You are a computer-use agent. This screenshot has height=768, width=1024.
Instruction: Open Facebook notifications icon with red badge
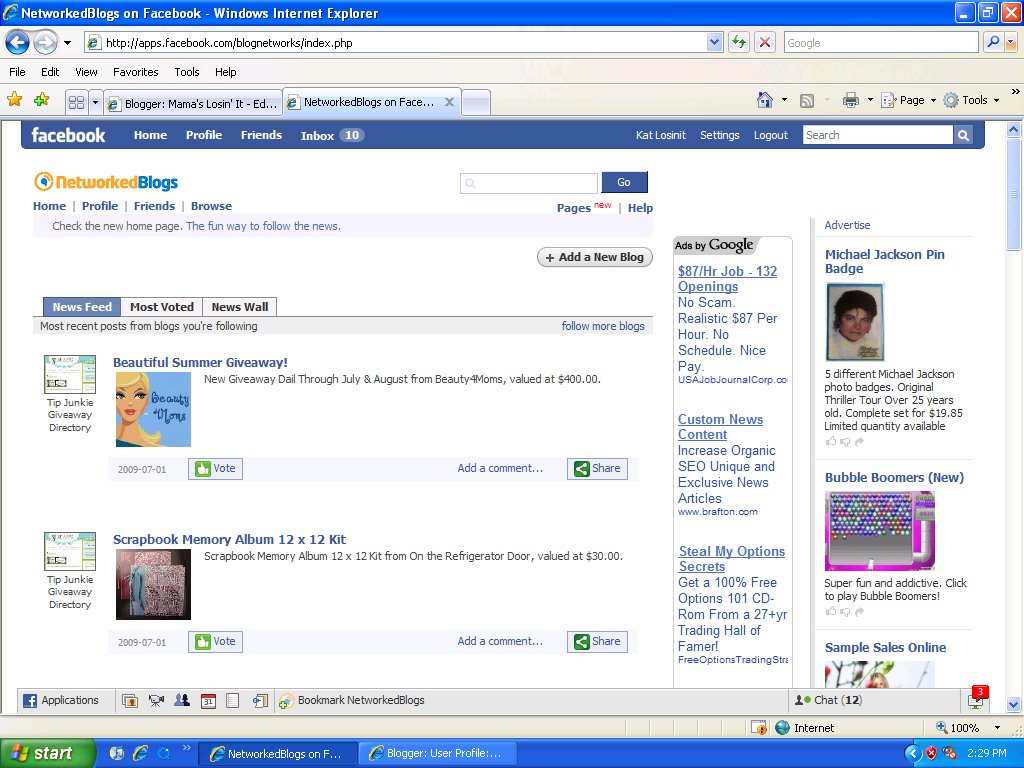coord(977,699)
